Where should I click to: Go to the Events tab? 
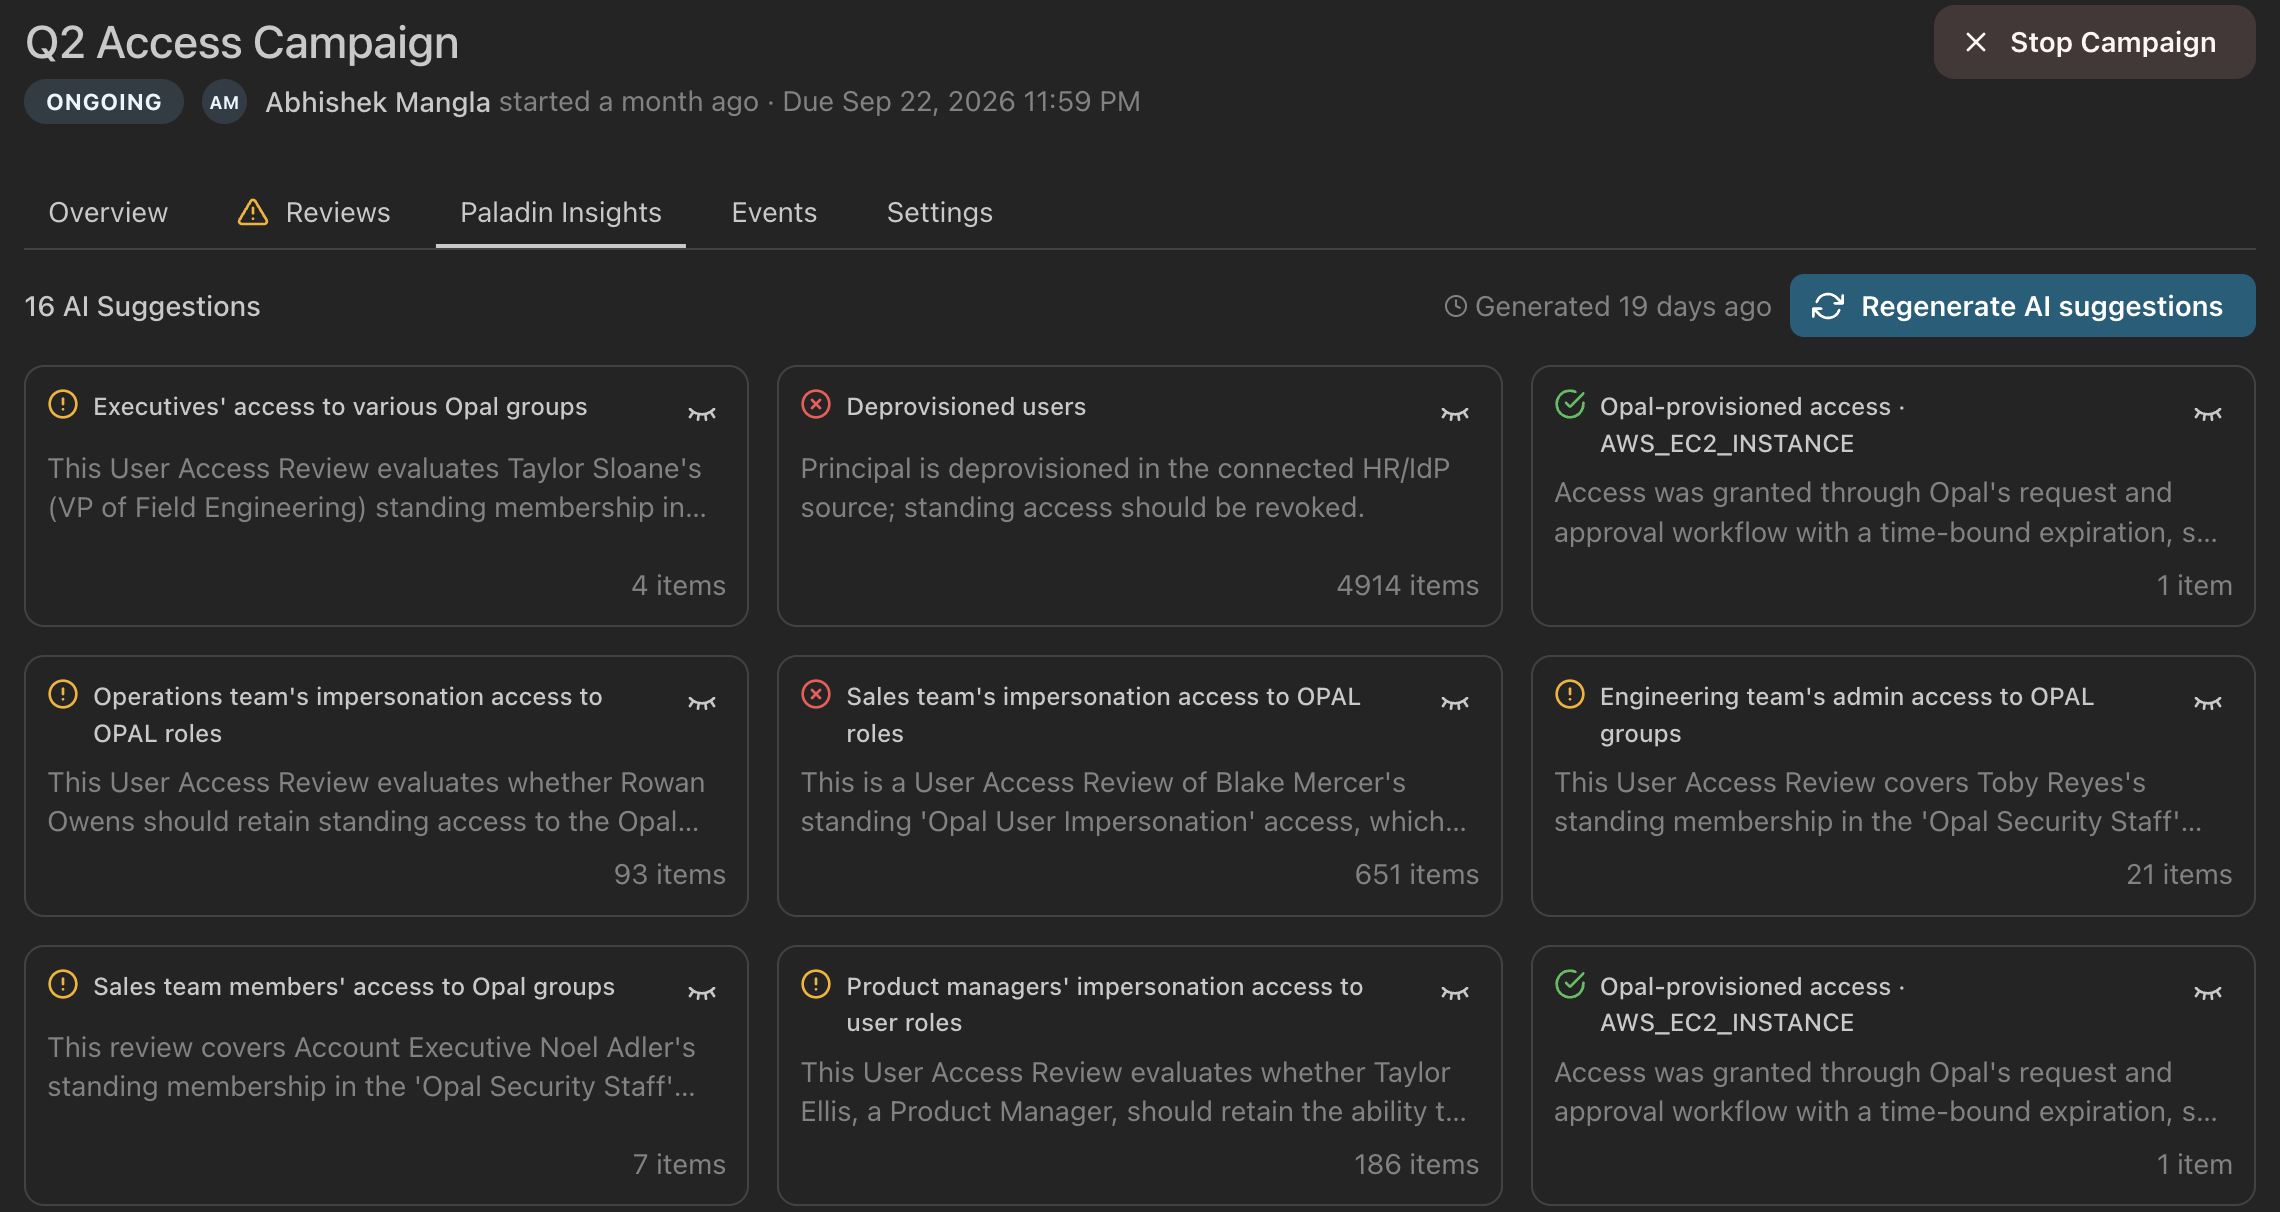[x=774, y=212]
